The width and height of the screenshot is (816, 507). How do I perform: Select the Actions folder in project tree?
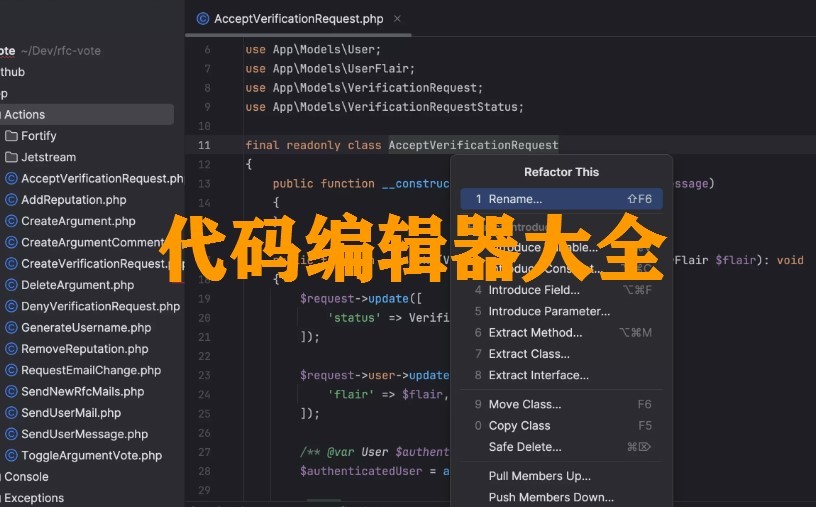[x=86, y=115]
